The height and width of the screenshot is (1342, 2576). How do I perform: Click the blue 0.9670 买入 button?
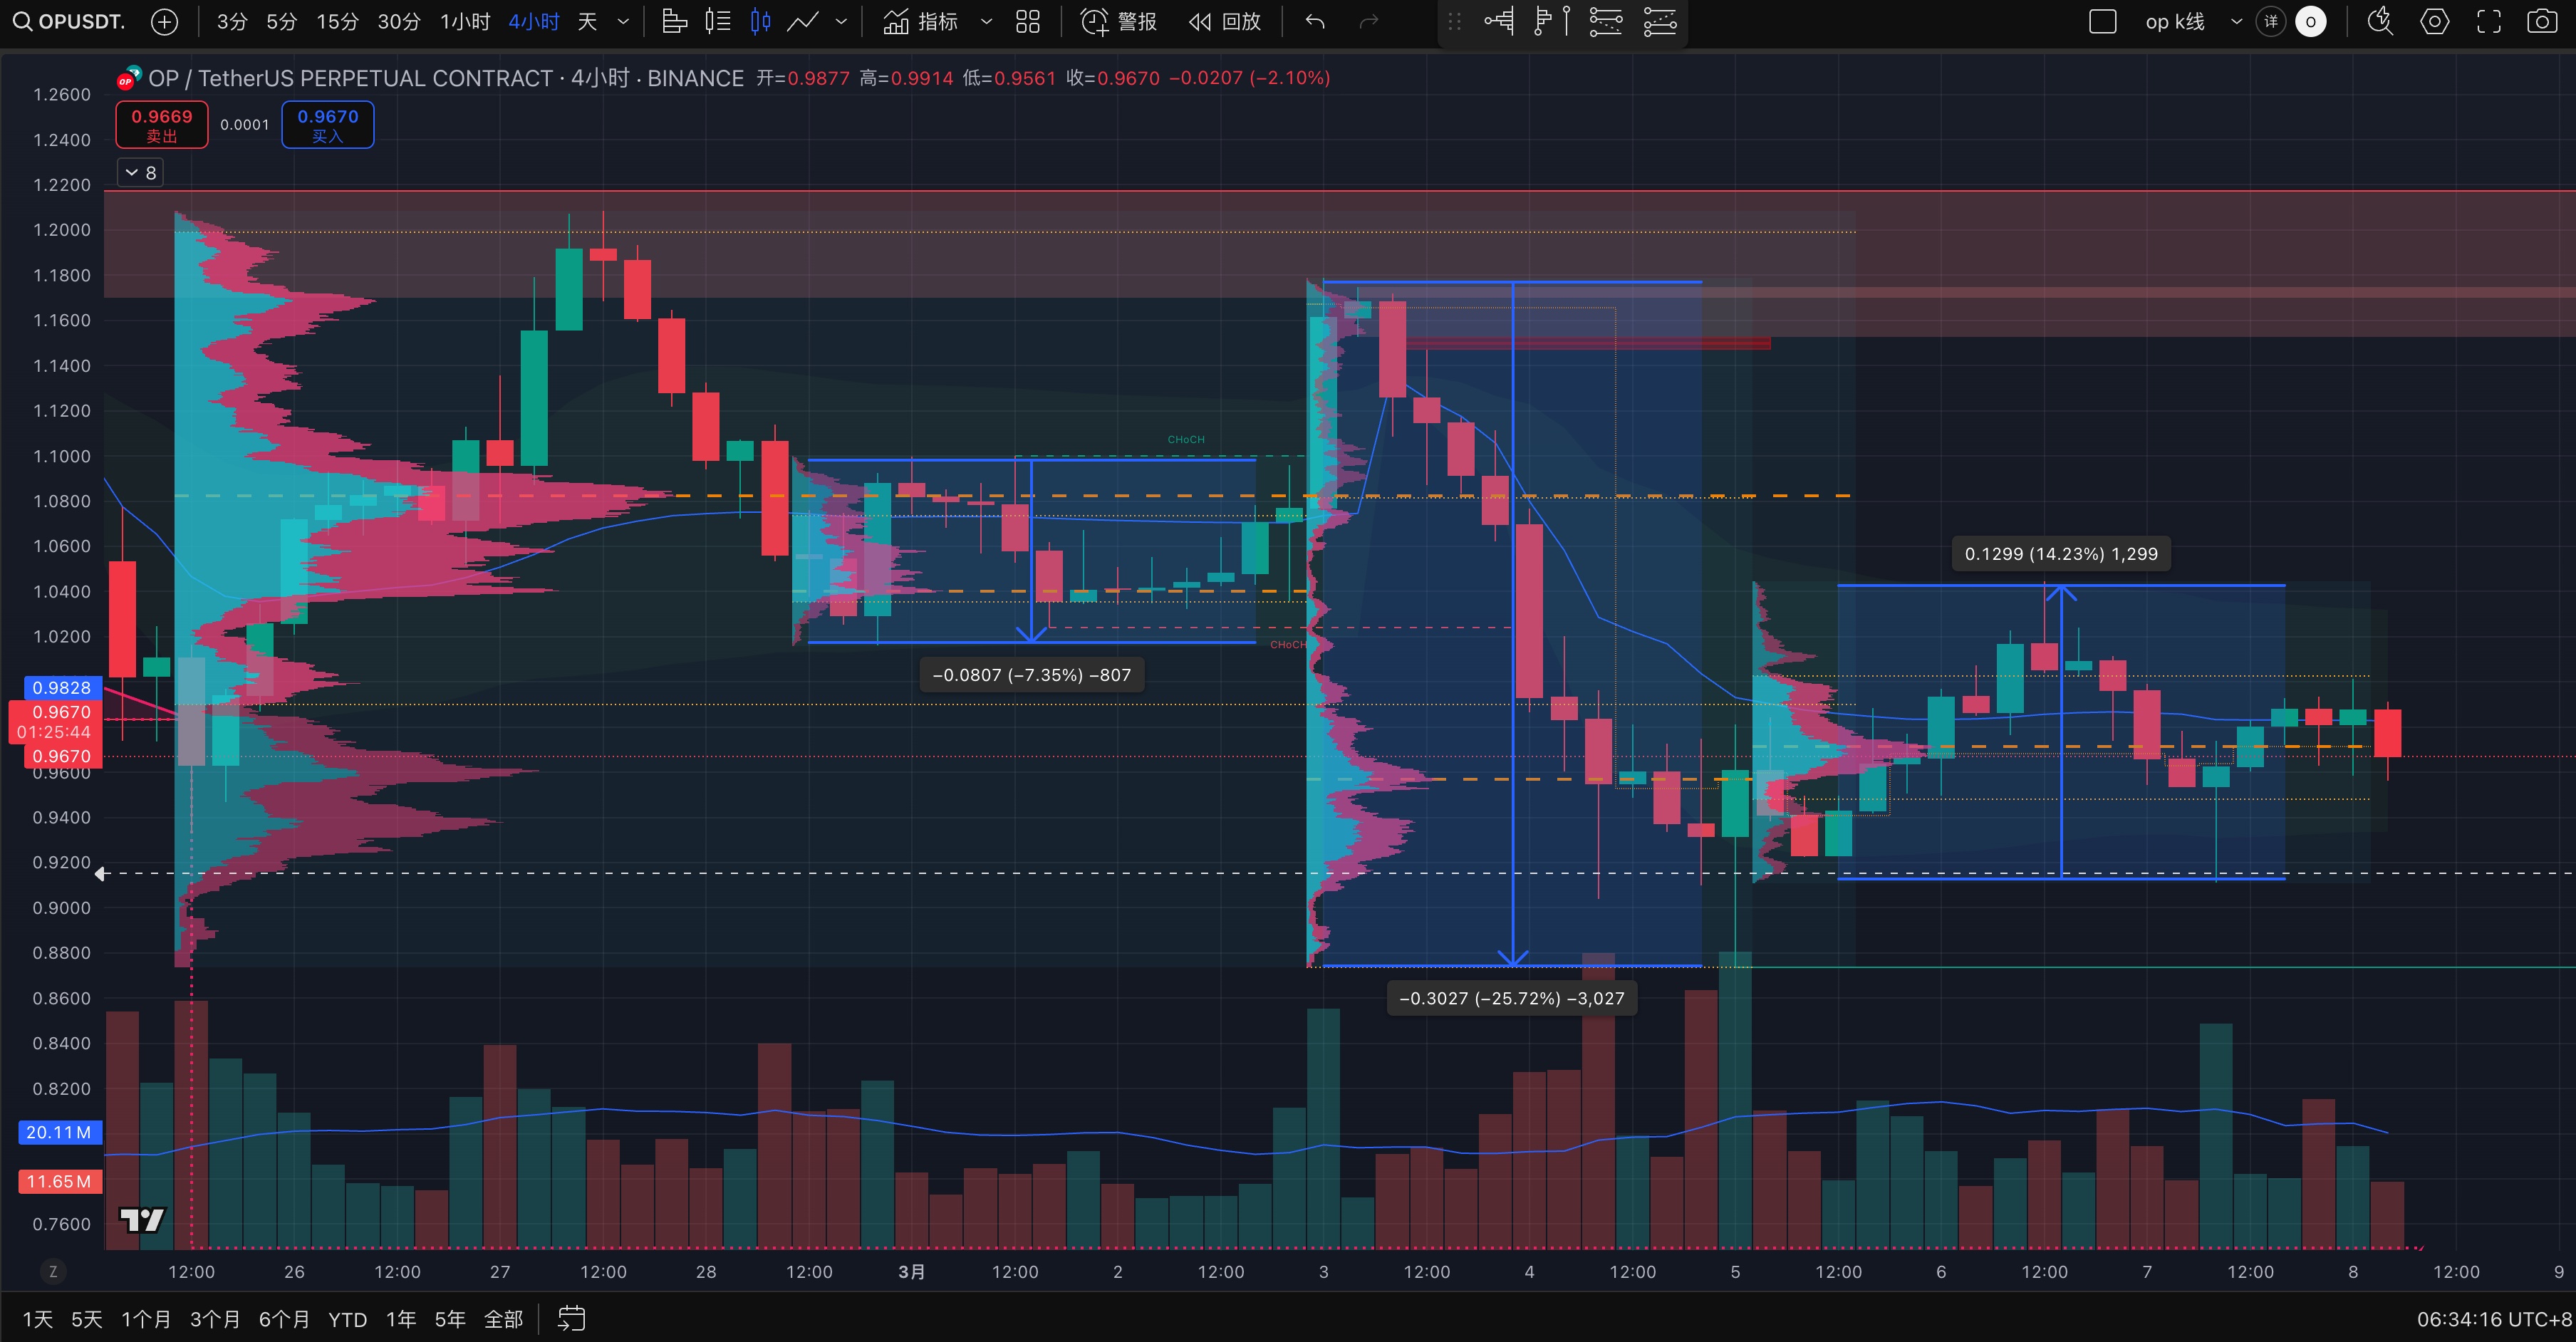click(x=328, y=125)
